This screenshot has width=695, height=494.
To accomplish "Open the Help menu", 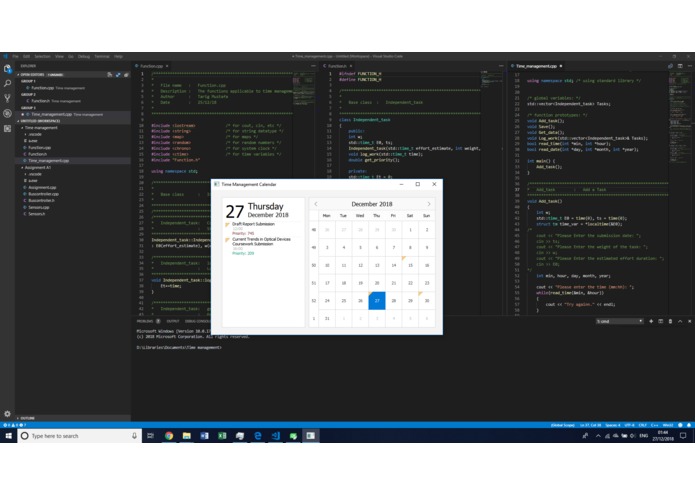I will click(118, 56).
